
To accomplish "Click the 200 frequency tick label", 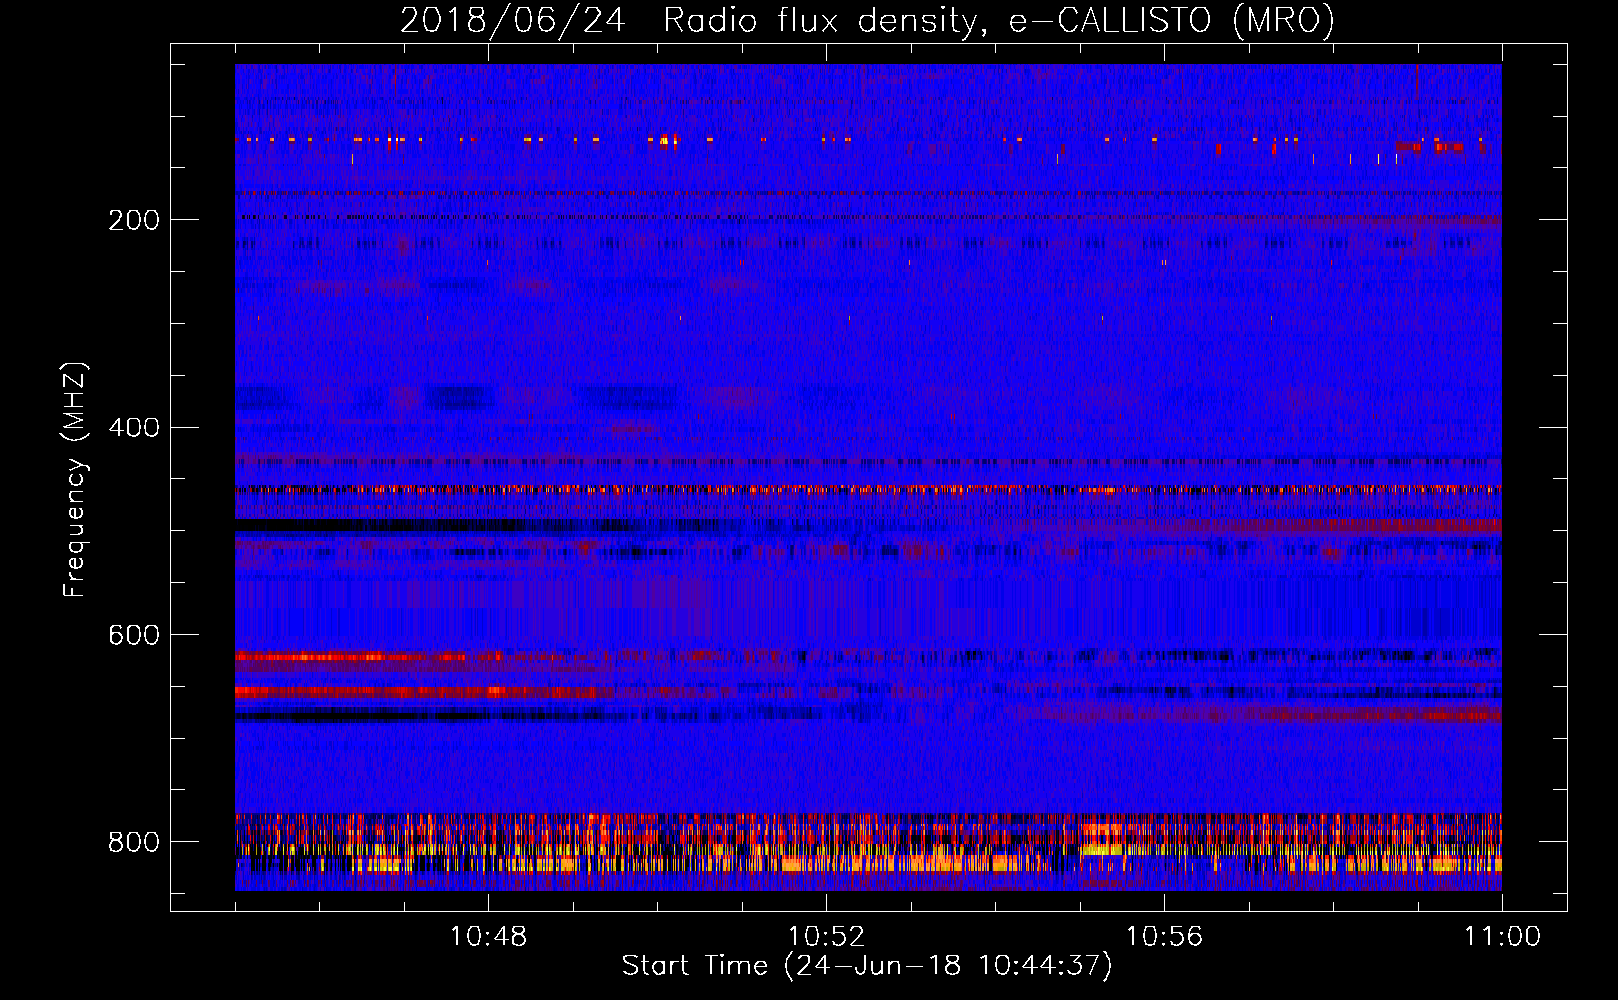I will click(x=134, y=220).
